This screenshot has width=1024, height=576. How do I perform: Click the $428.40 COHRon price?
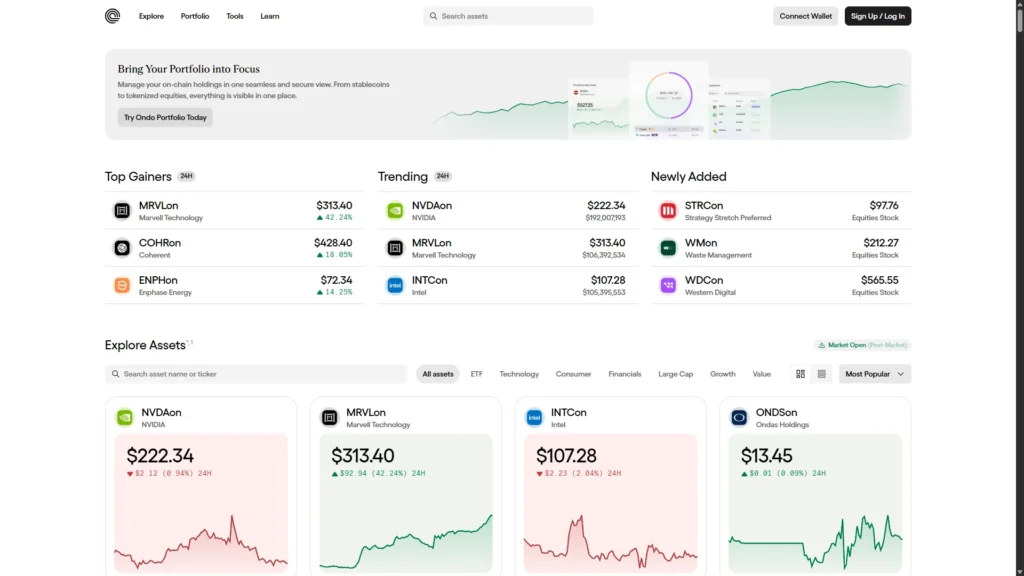coord(333,243)
